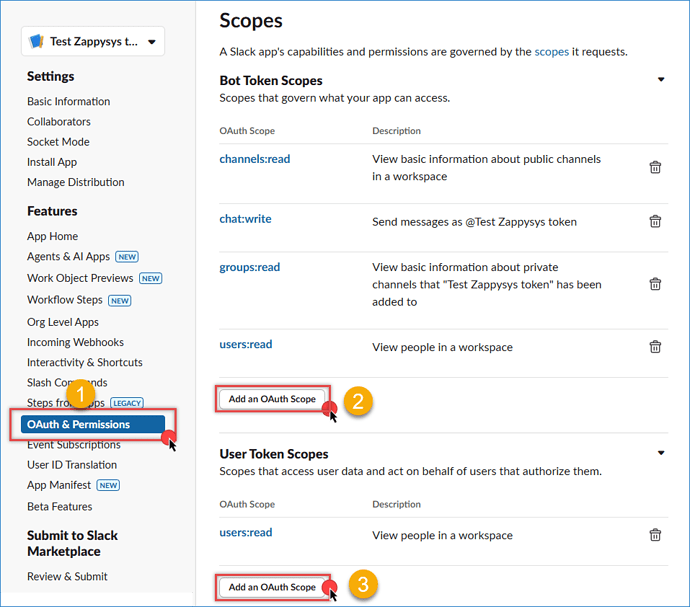Viewport: 690px width, 607px height.
Task: Open Event Subscriptions
Action: coord(73,445)
